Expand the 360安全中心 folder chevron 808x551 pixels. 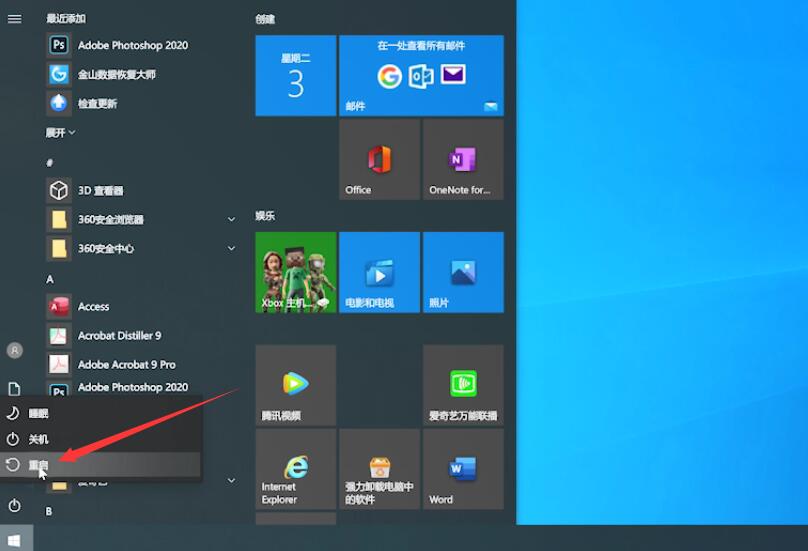coord(231,248)
